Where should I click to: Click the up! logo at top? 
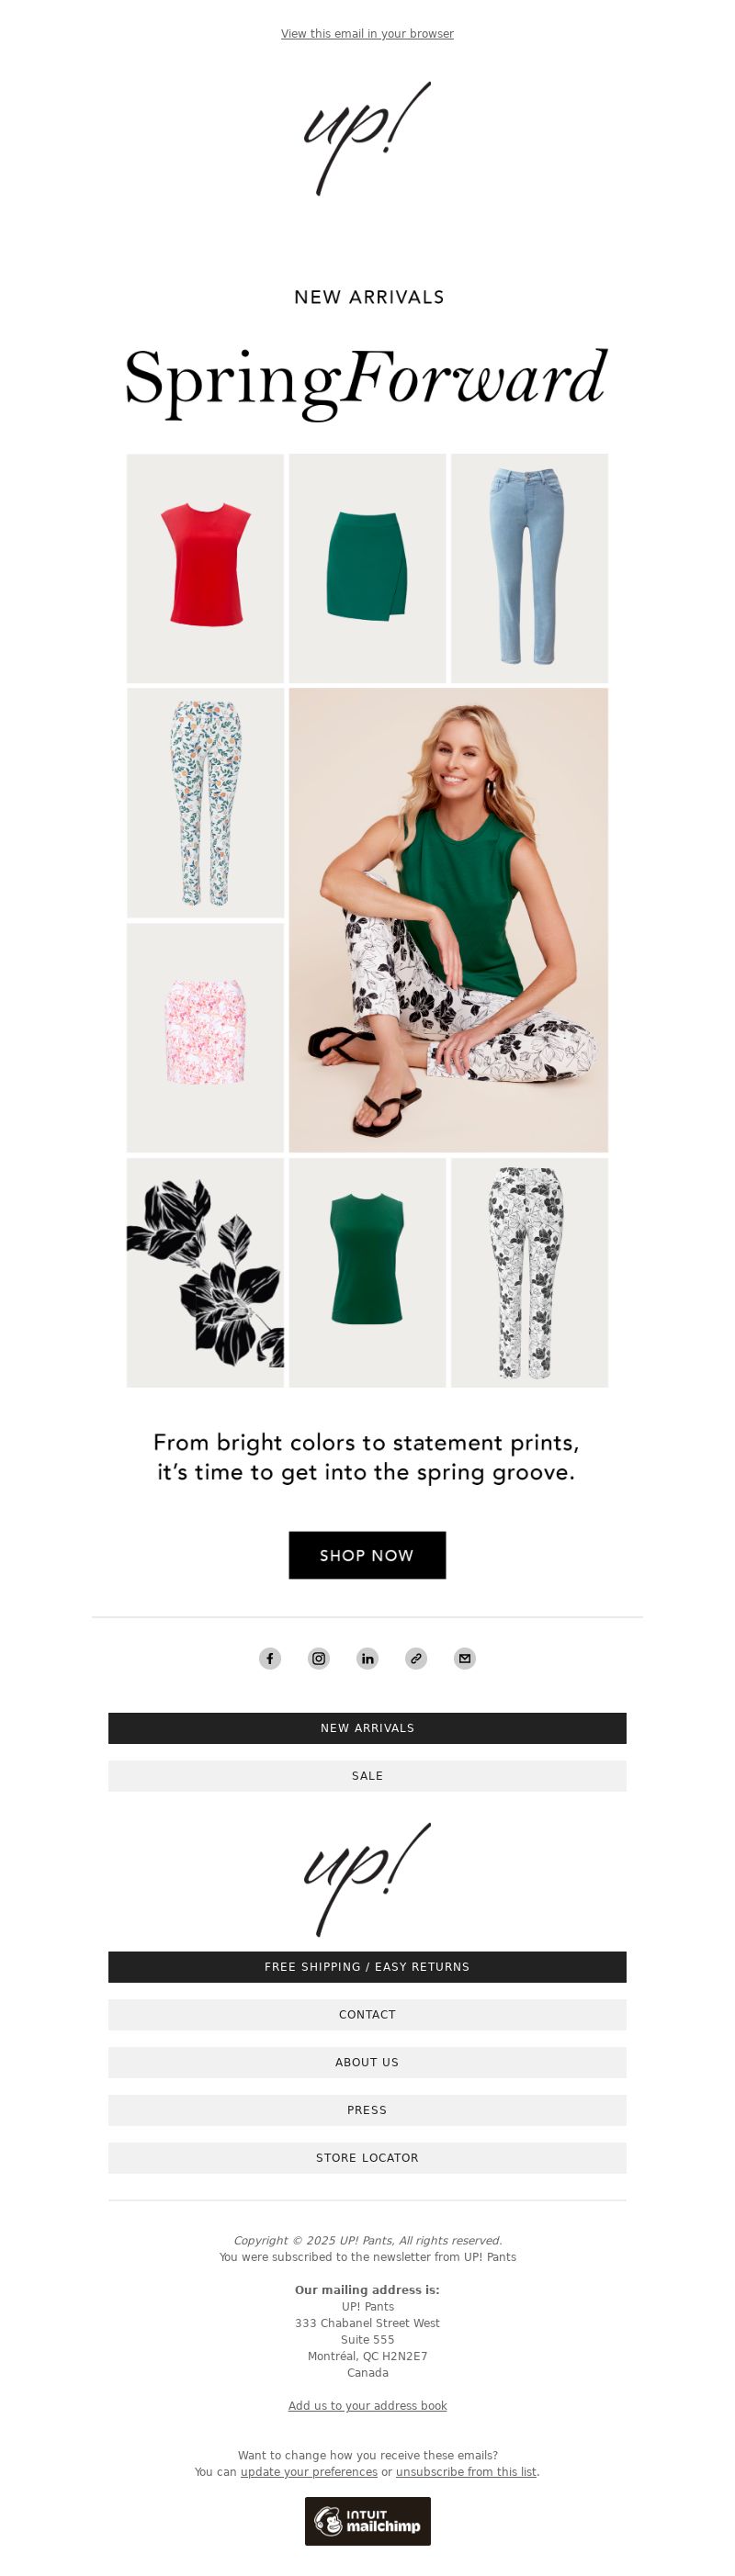coord(367,139)
